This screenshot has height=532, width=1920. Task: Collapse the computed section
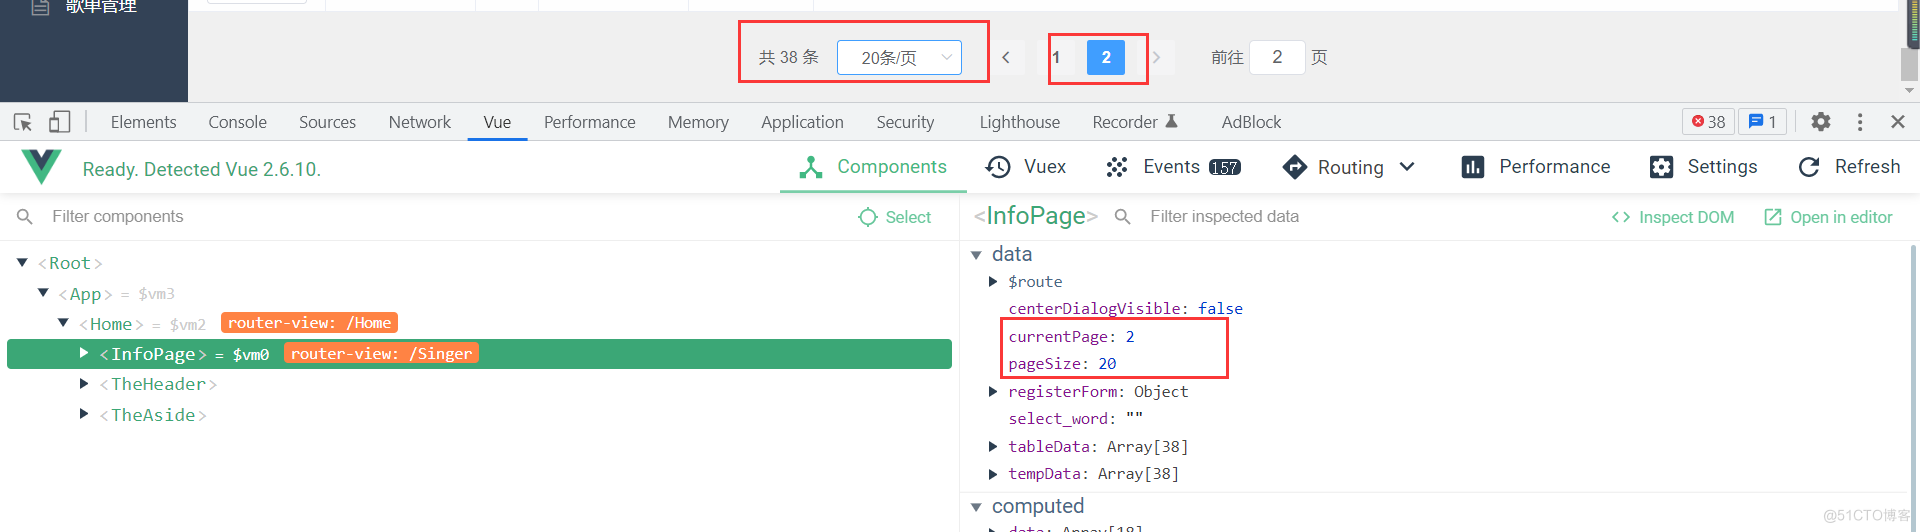pos(977,507)
